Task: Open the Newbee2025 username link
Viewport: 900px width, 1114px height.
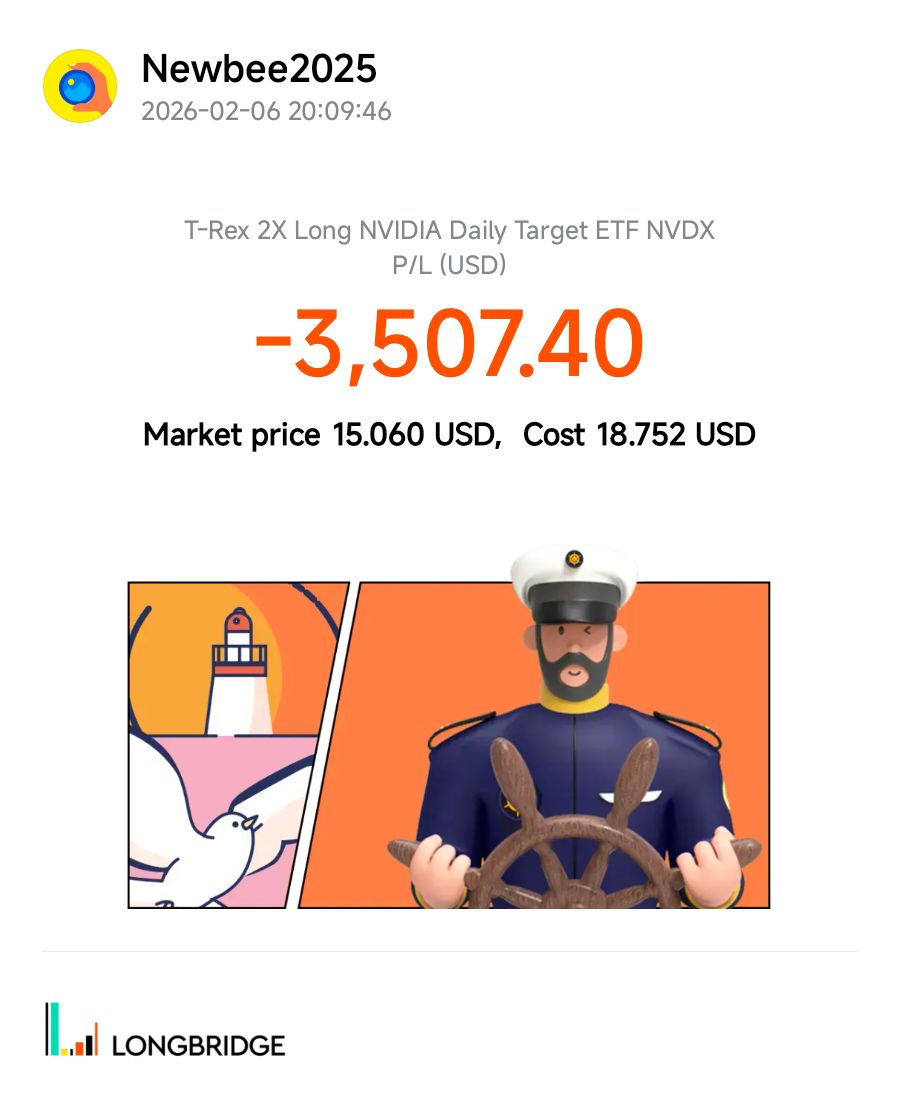Action: pos(259,69)
